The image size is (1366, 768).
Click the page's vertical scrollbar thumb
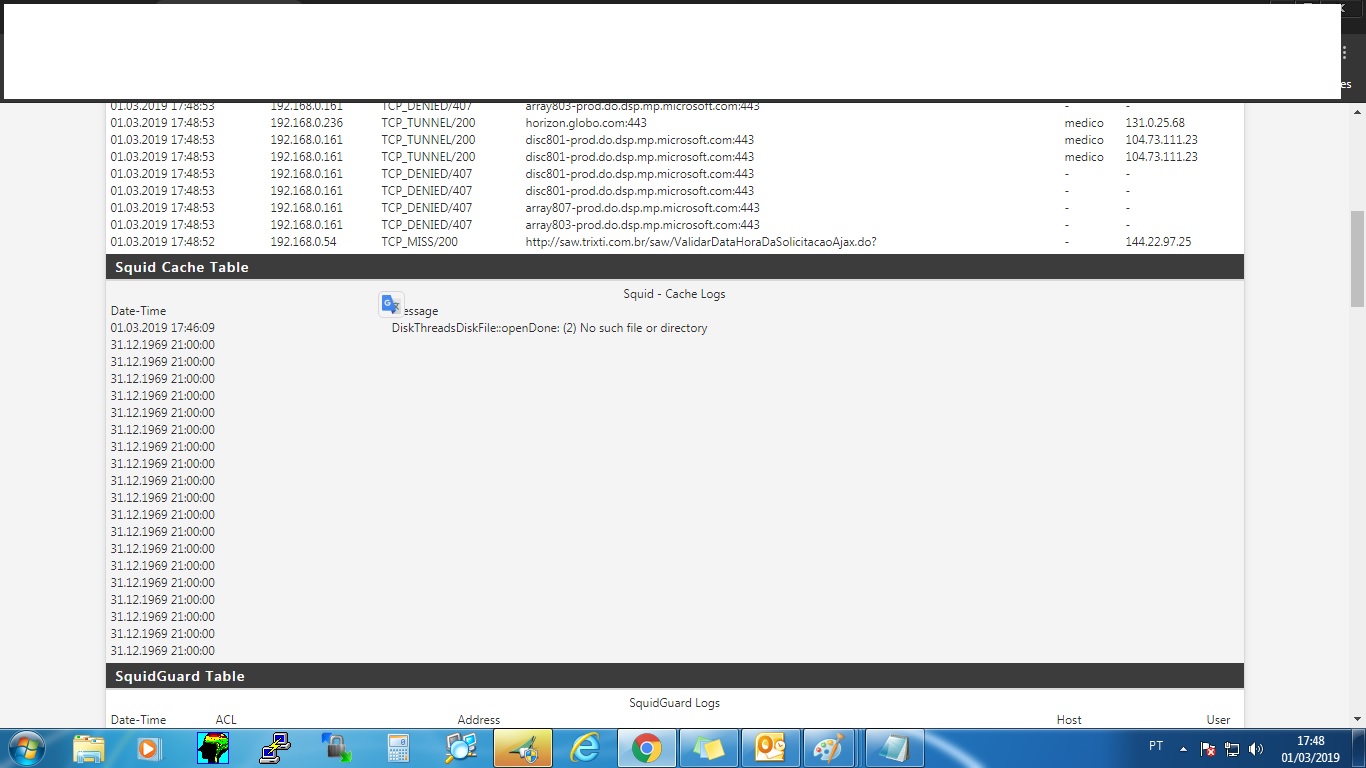(x=1357, y=258)
